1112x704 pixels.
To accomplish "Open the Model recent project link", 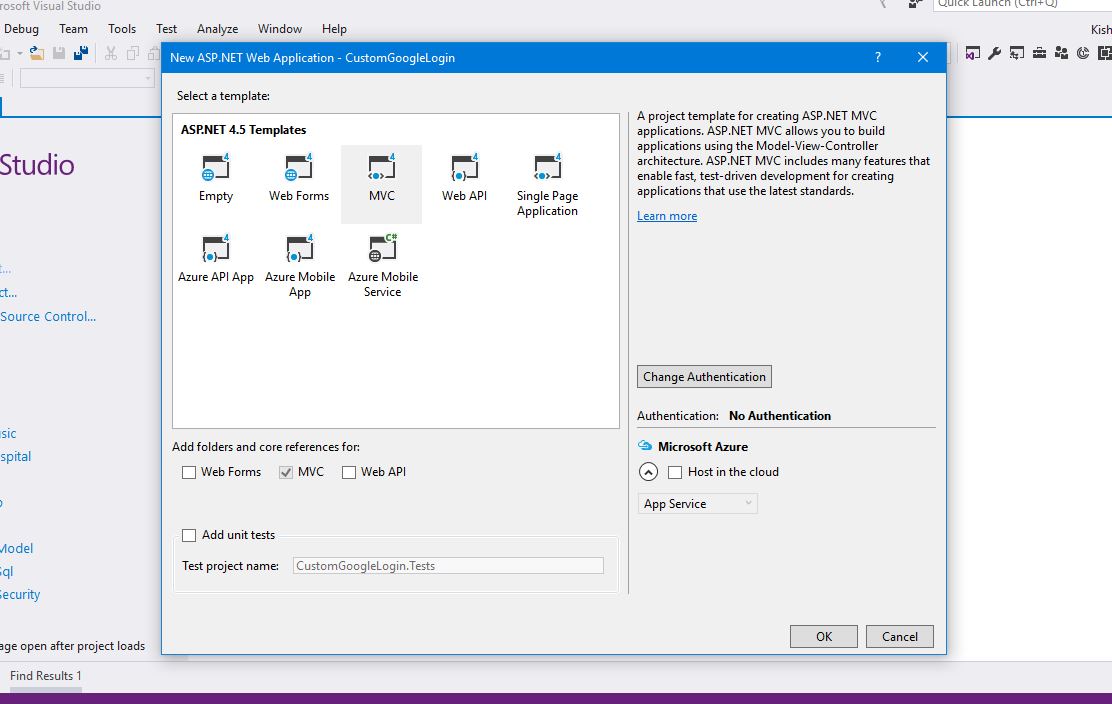I will tap(16, 548).
